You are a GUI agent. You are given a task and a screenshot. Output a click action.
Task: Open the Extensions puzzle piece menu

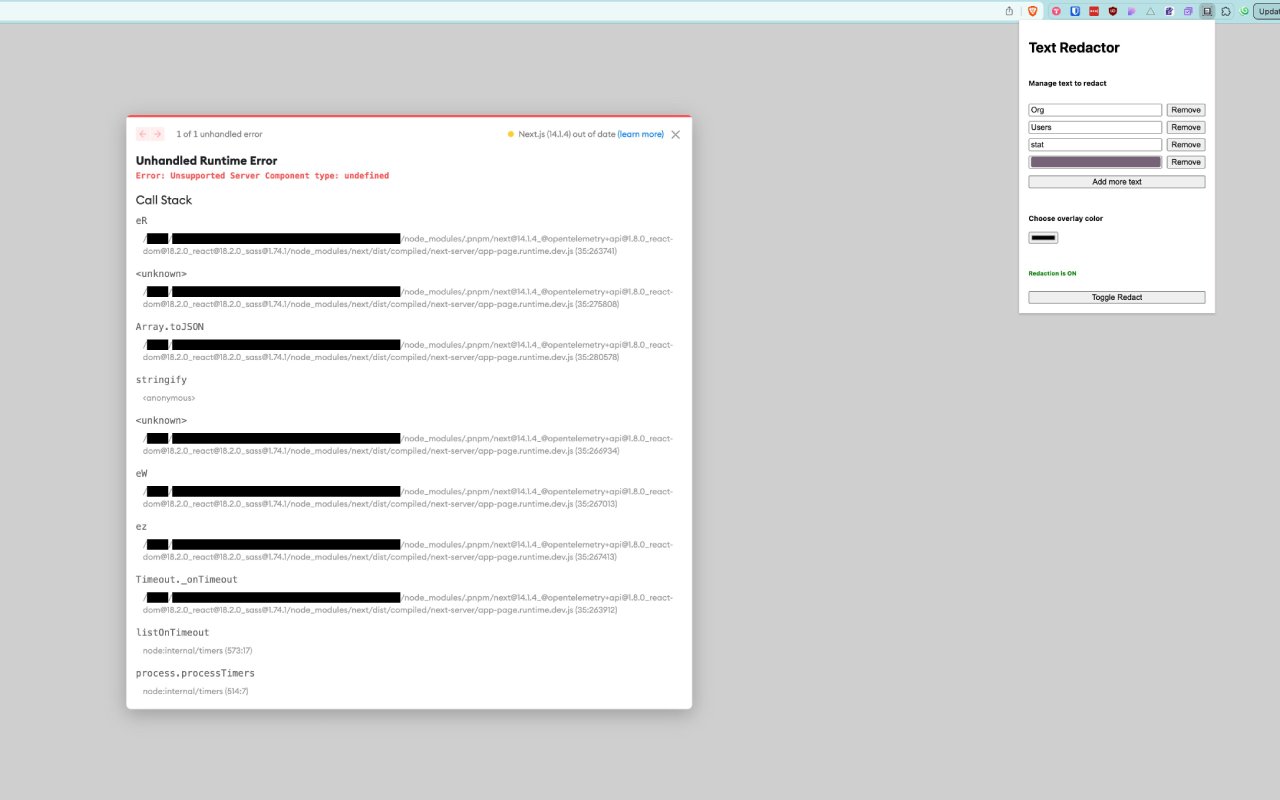[x=1226, y=11]
